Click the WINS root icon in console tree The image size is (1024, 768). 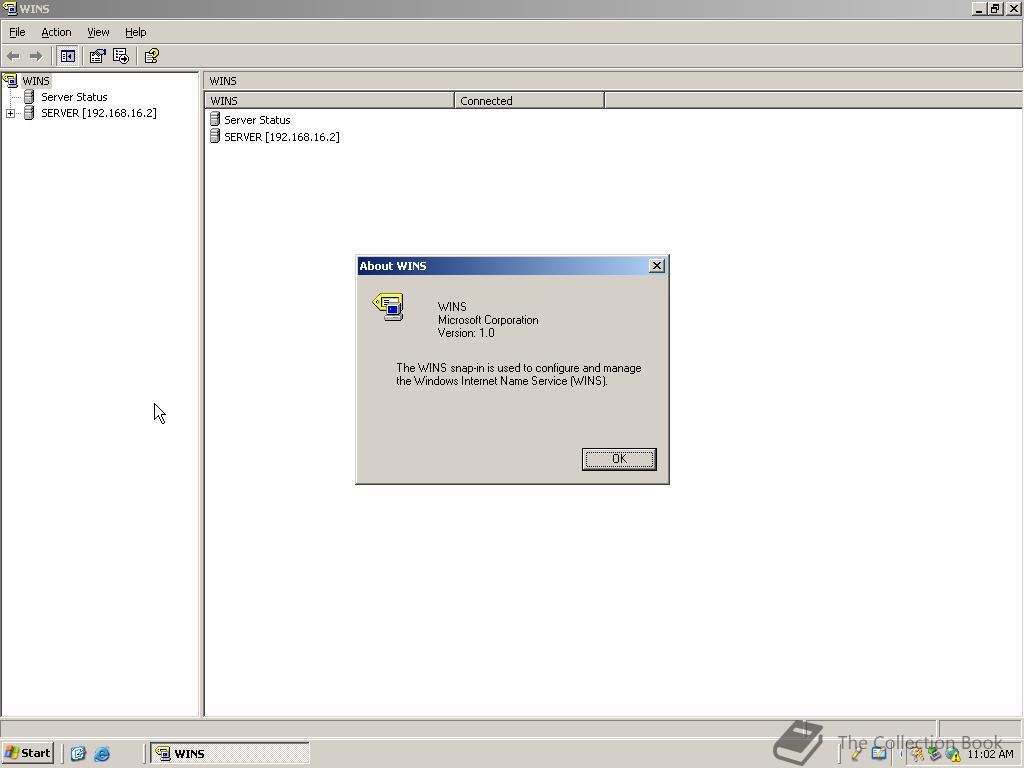[x=10, y=81]
